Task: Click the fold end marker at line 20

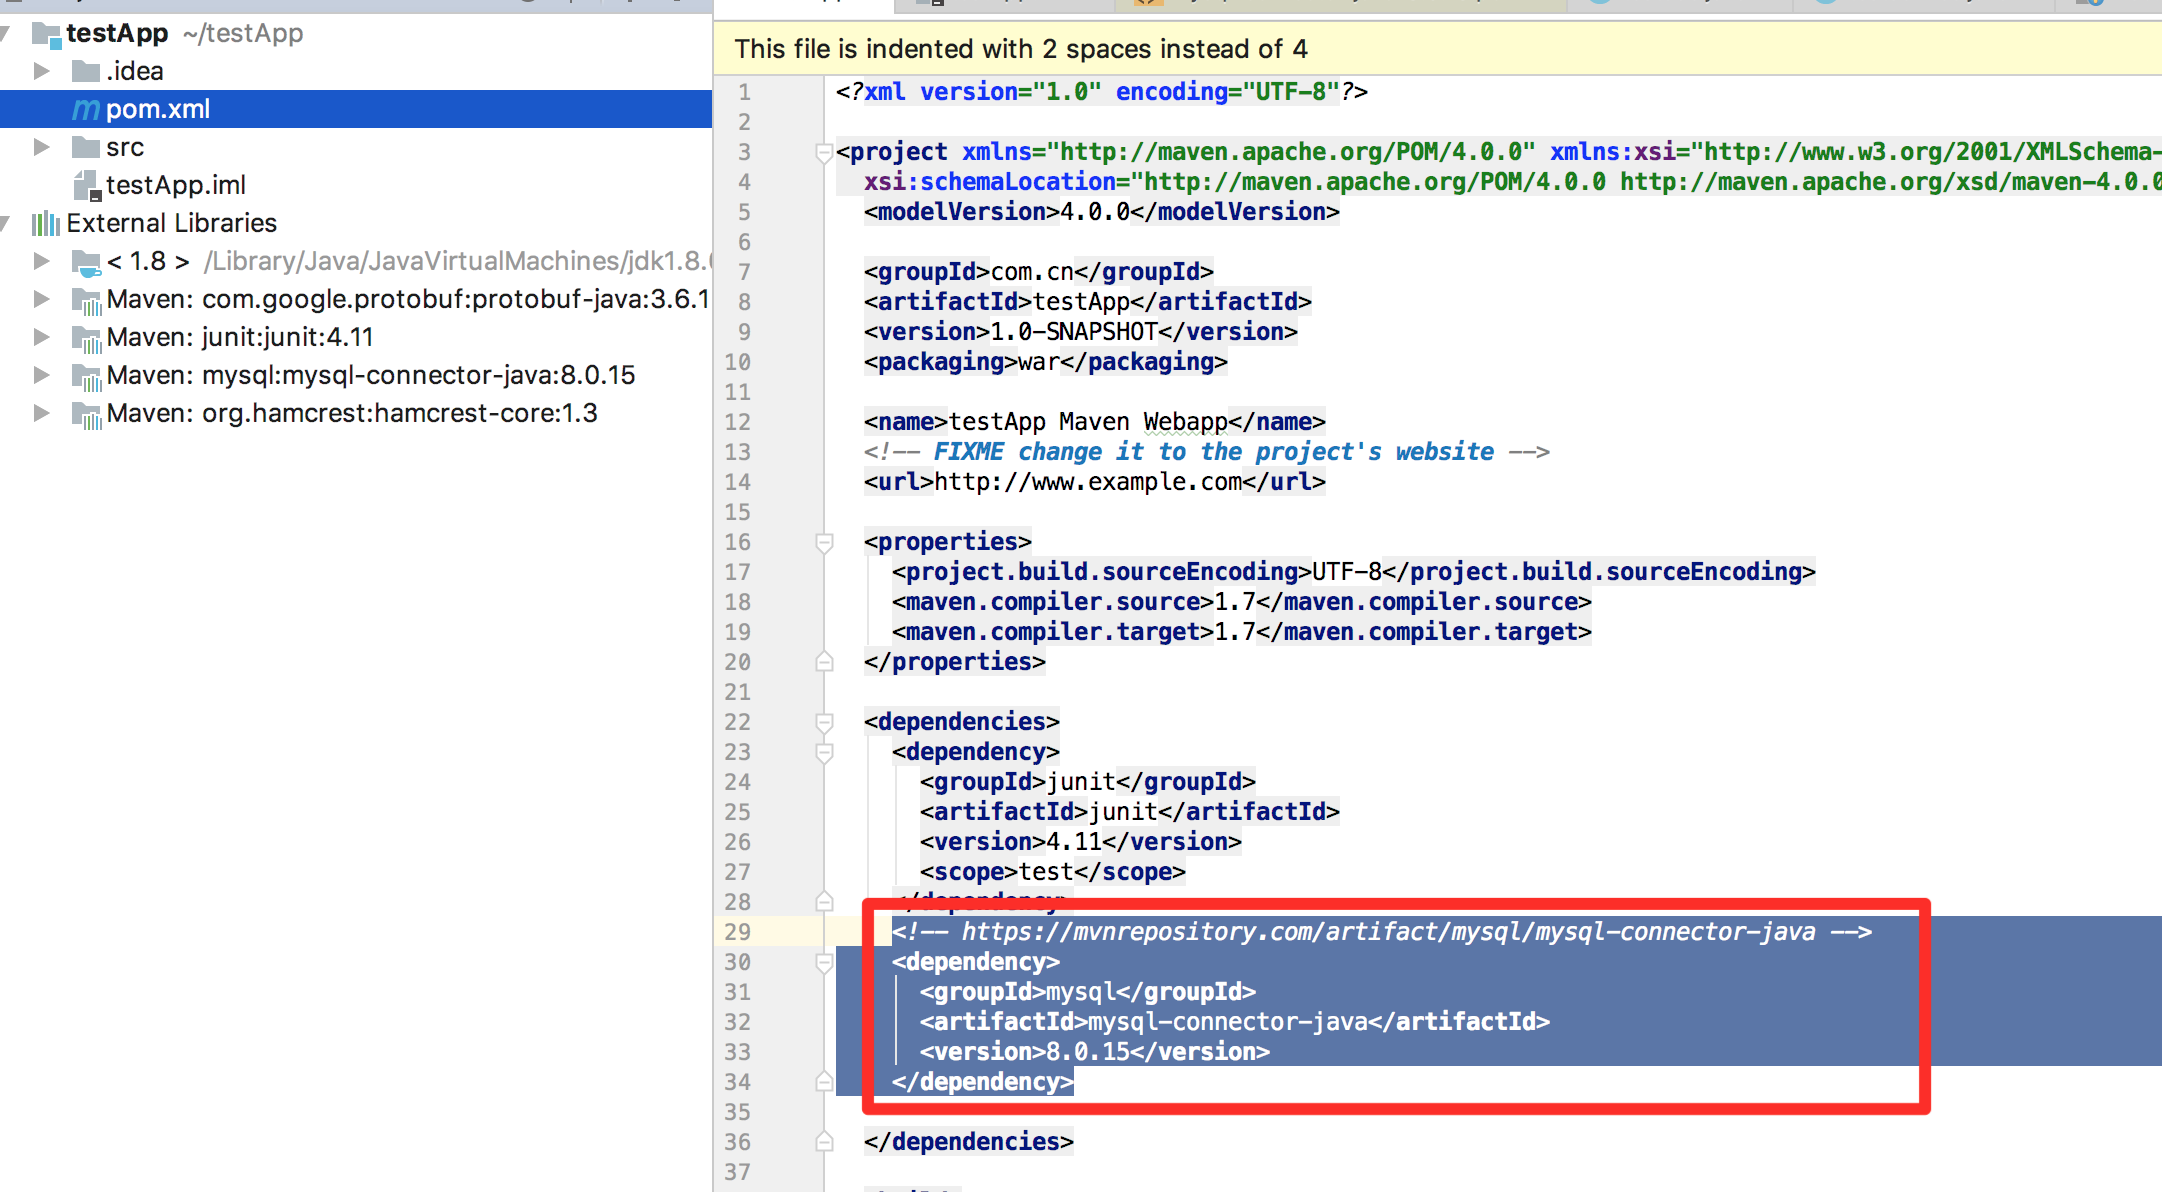Action: tap(824, 662)
